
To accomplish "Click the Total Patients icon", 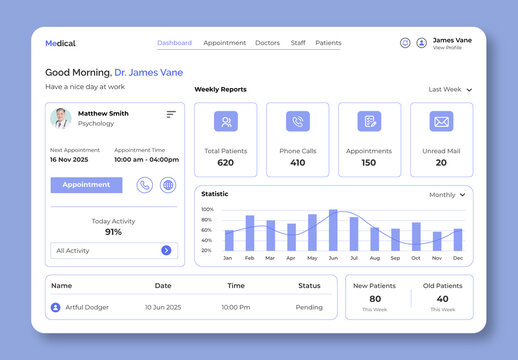I will (226, 121).
